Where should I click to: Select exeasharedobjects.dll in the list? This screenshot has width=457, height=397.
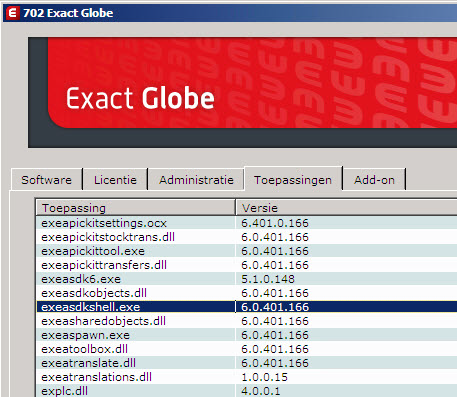[247, 321]
